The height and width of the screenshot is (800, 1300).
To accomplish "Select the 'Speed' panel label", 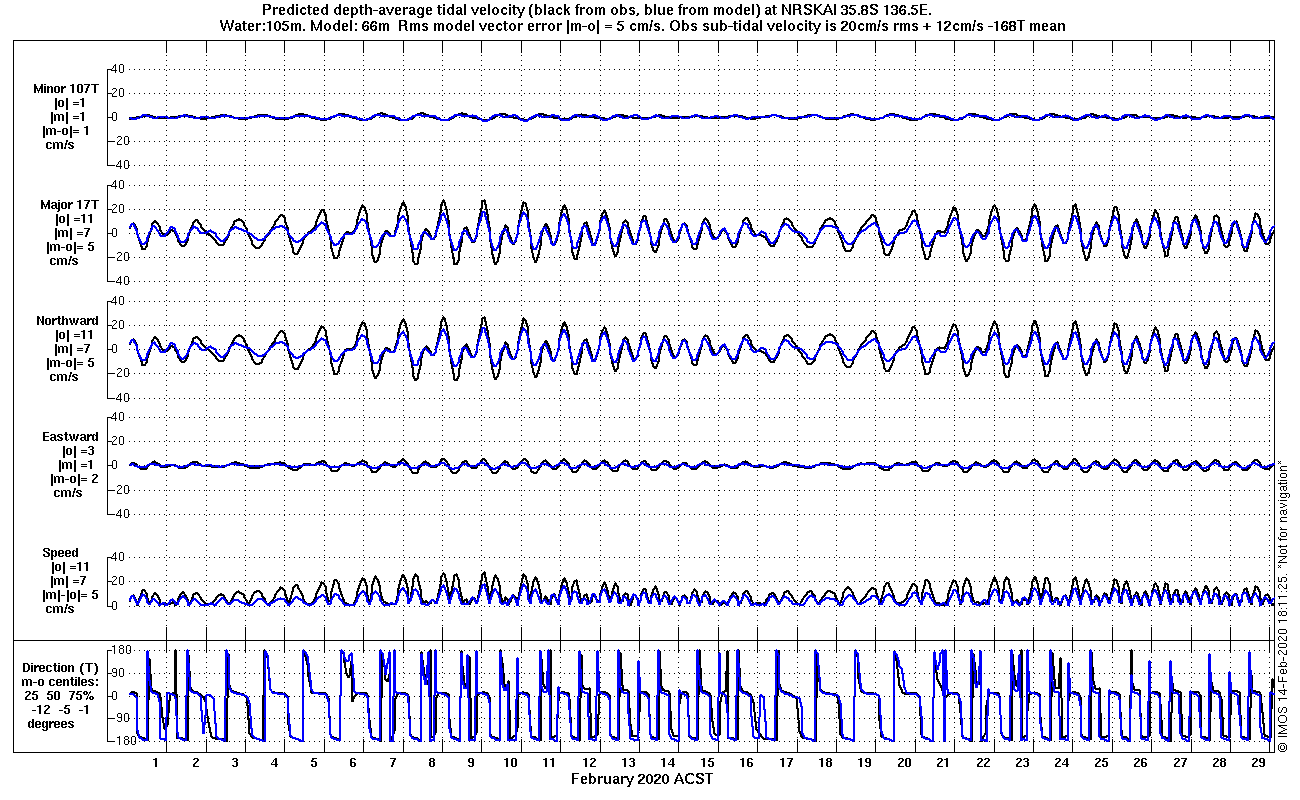I will coord(60,553).
